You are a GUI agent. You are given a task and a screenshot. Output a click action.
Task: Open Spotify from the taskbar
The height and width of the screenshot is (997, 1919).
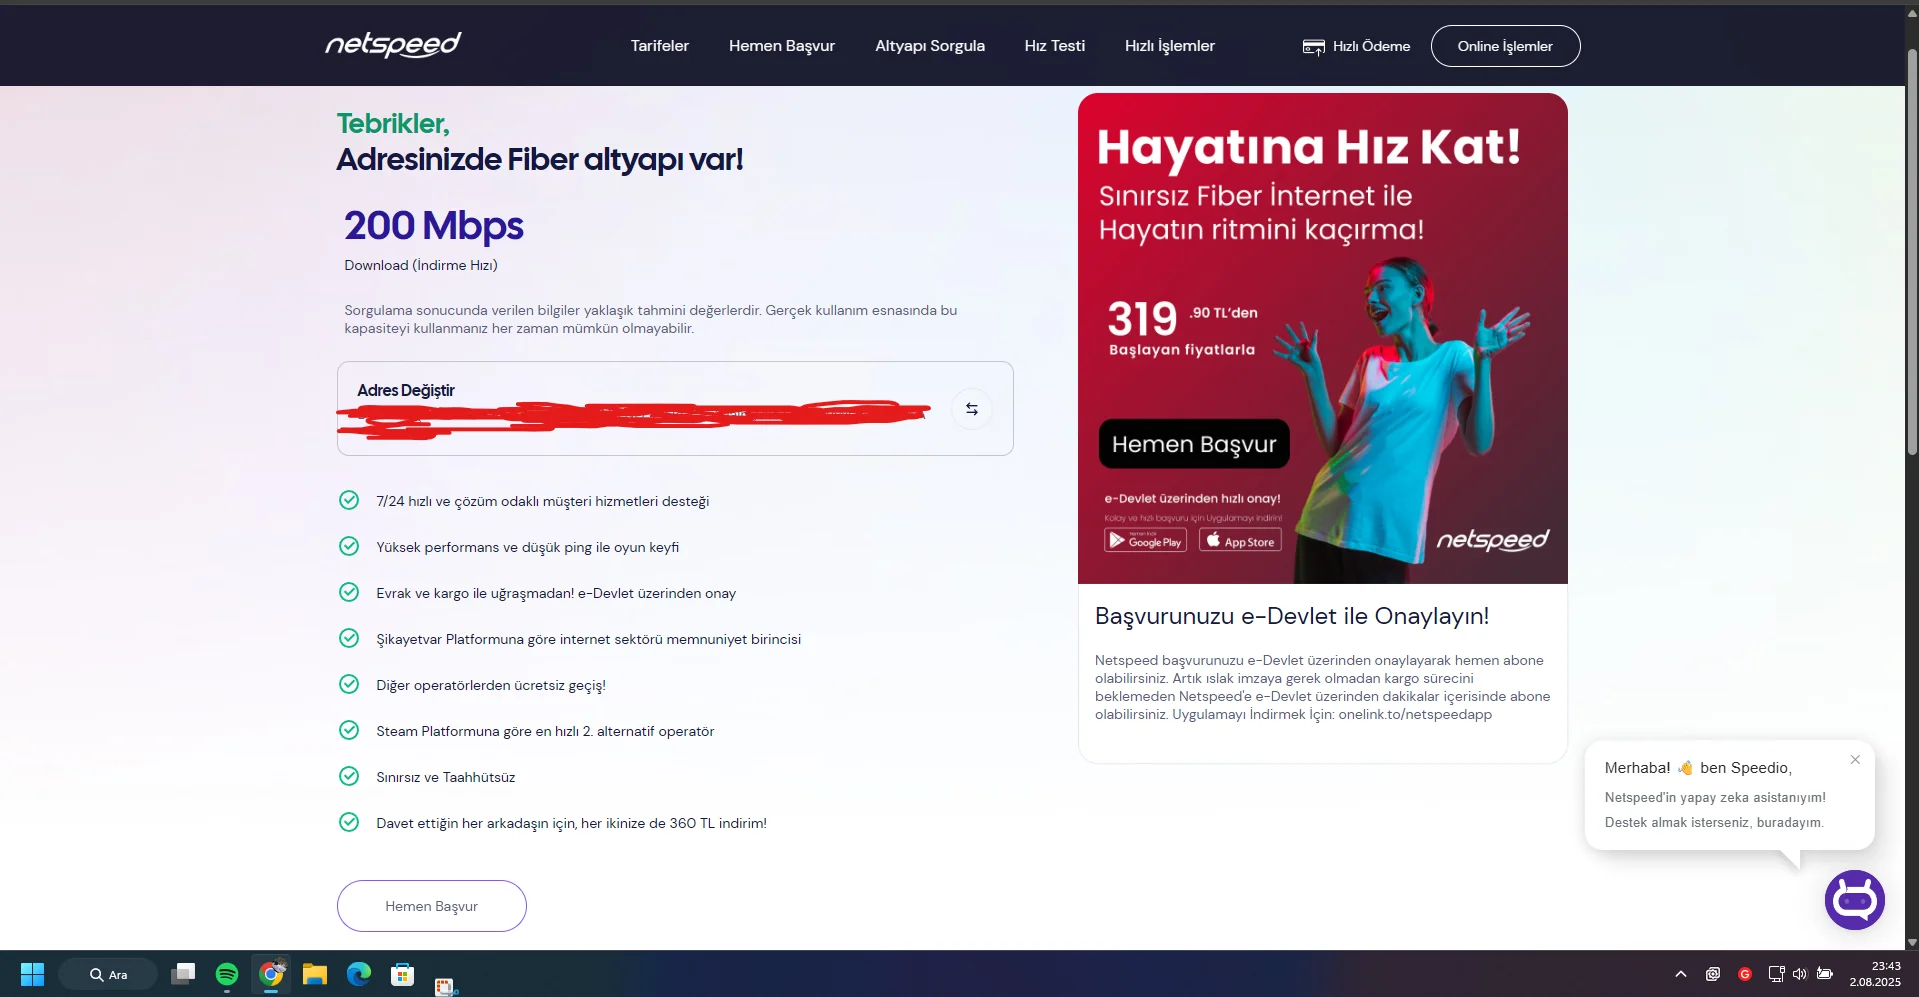click(x=227, y=974)
